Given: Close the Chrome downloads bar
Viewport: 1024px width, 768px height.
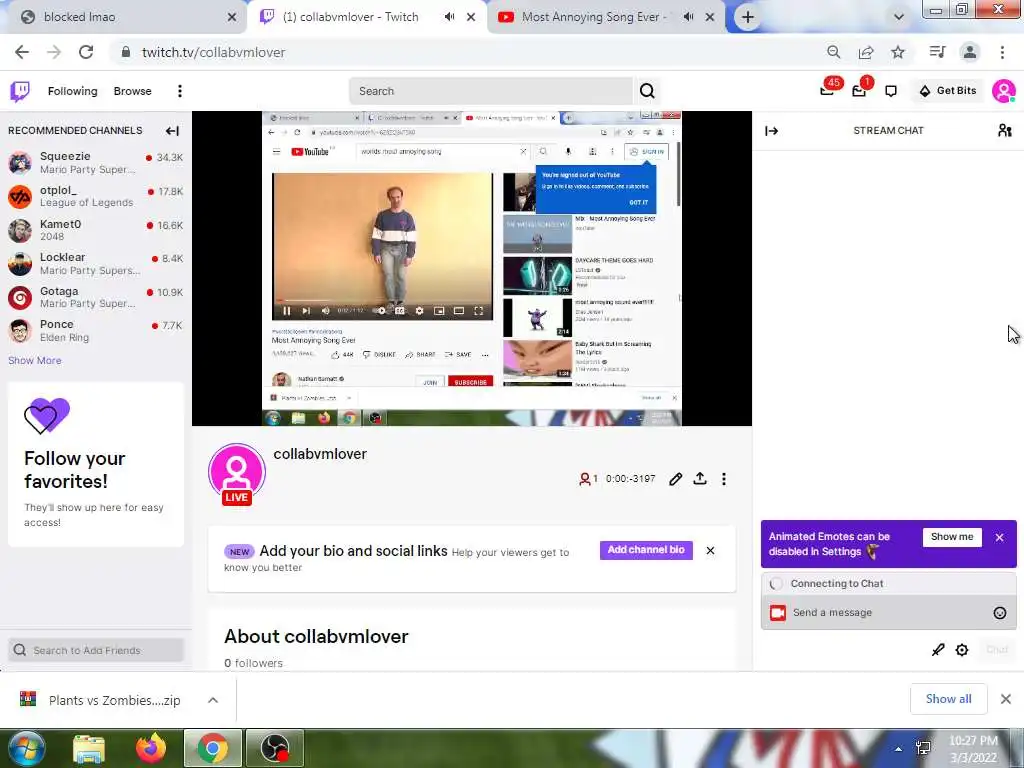Looking at the screenshot, I should pos(1006,699).
